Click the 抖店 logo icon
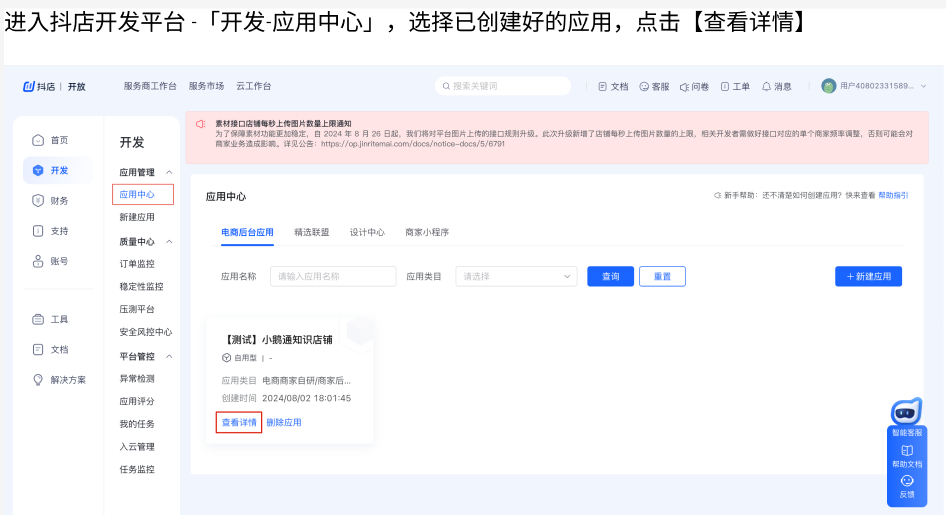The height and width of the screenshot is (515, 946). pyautogui.click(x=28, y=86)
